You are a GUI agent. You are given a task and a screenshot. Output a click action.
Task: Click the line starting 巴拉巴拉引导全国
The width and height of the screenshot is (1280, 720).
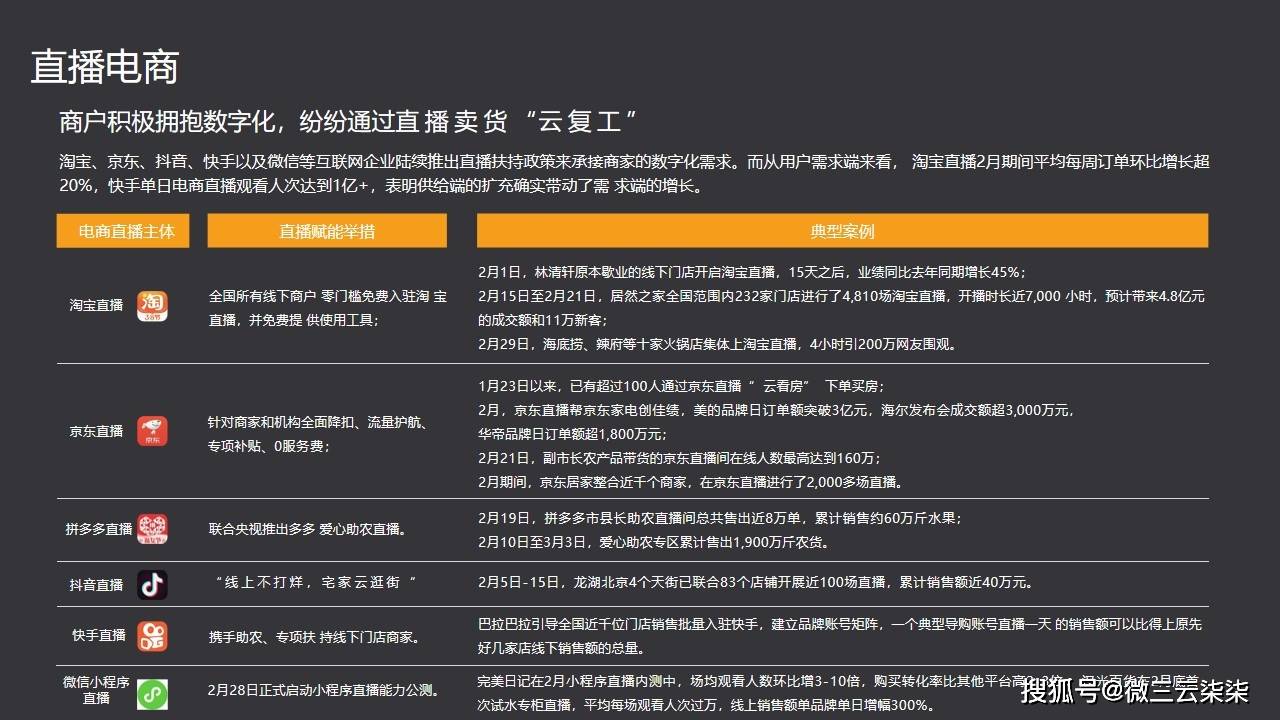[x=840, y=624]
